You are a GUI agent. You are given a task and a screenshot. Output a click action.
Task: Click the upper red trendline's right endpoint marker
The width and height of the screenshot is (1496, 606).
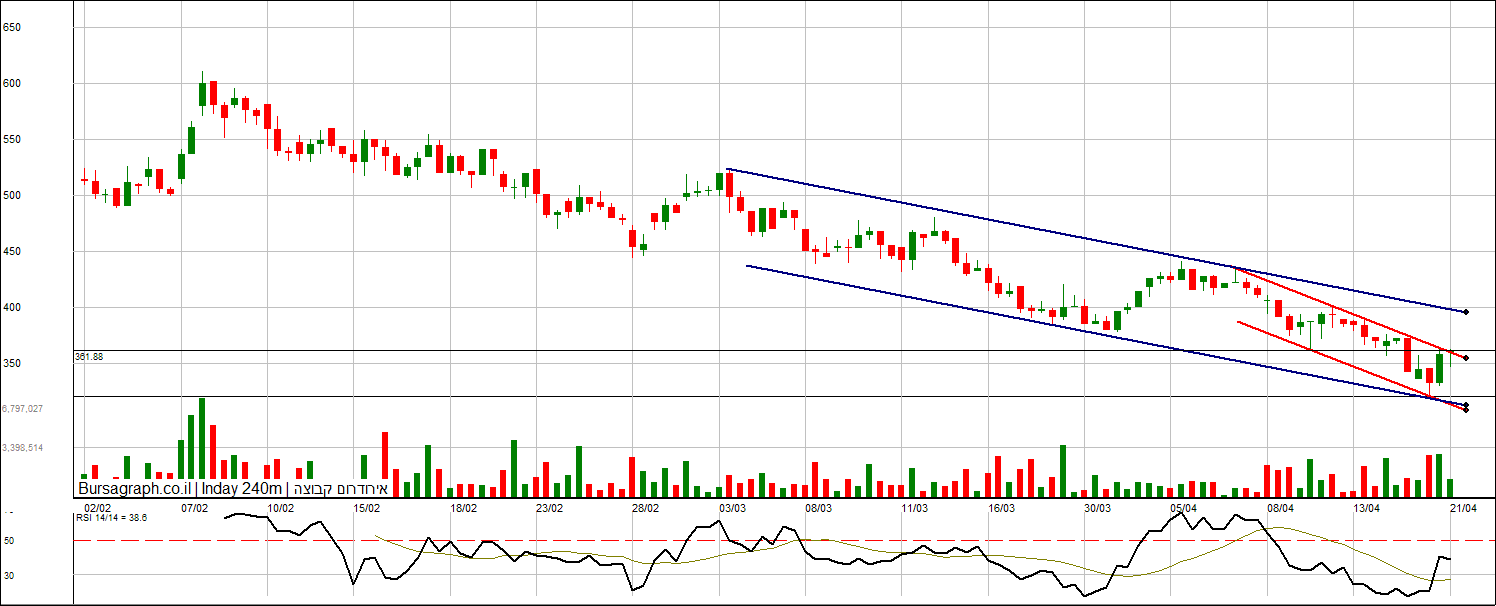pyautogui.click(x=1466, y=358)
